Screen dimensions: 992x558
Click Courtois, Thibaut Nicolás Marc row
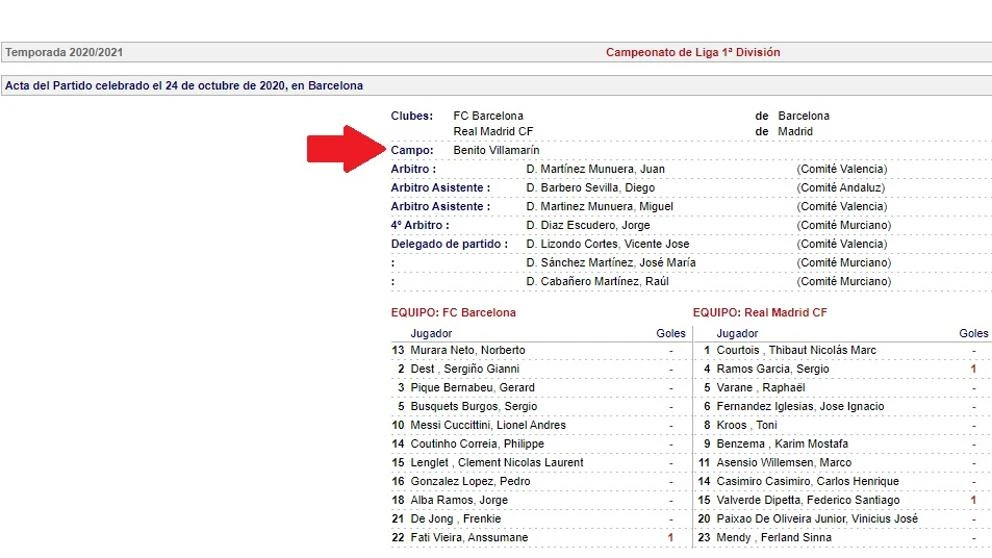(843, 350)
